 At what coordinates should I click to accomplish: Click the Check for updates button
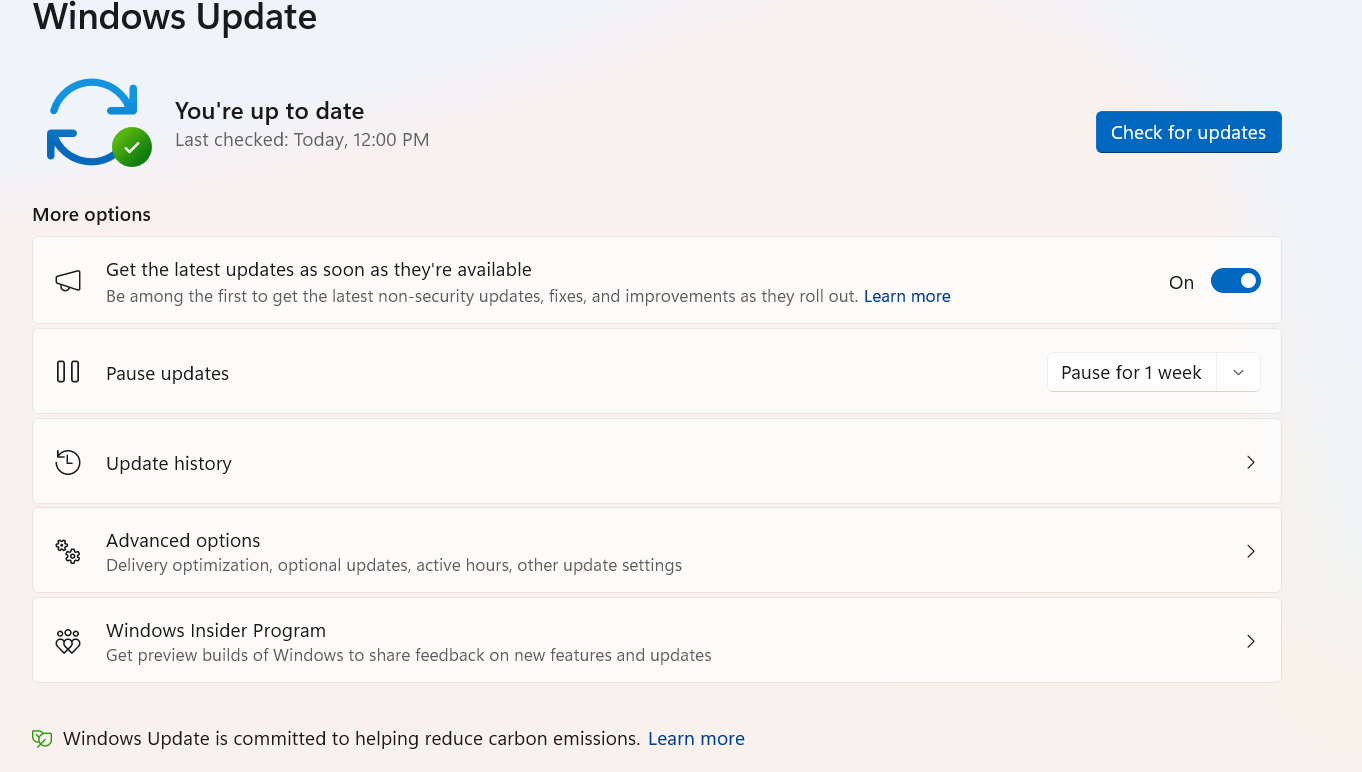click(1188, 131)
